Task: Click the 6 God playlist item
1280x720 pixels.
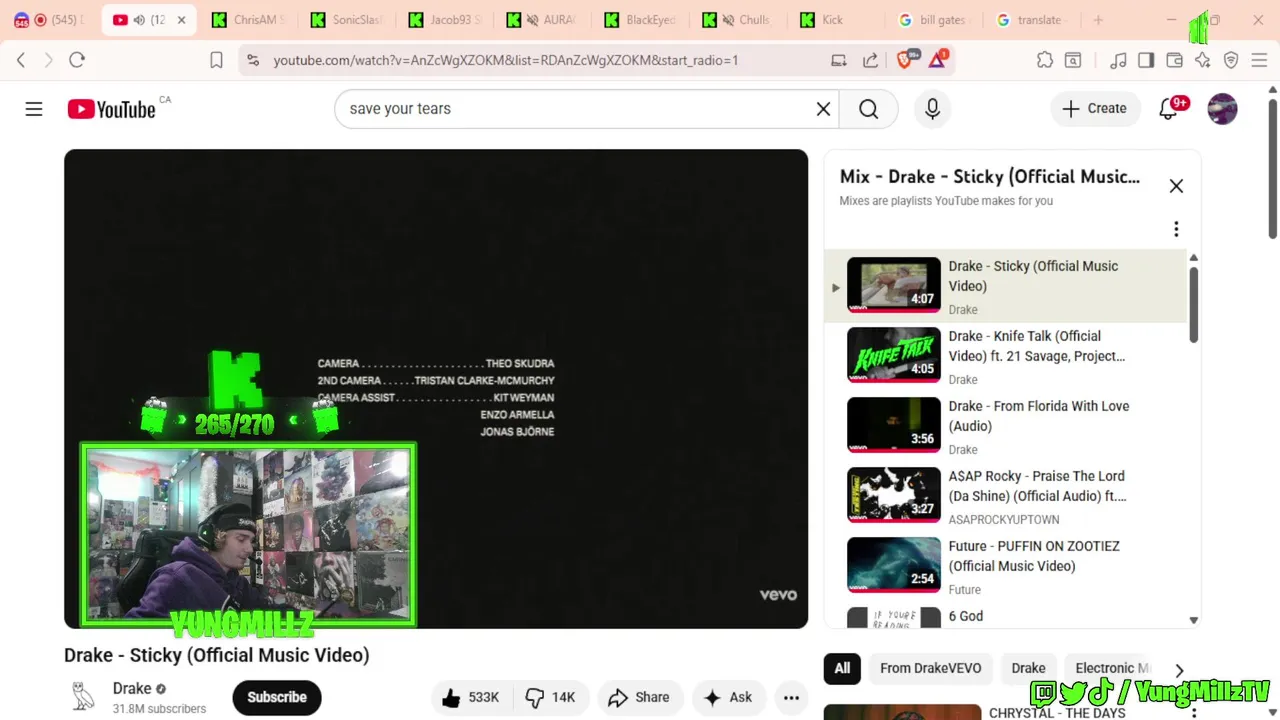Action: click(x=1006, y=617)
